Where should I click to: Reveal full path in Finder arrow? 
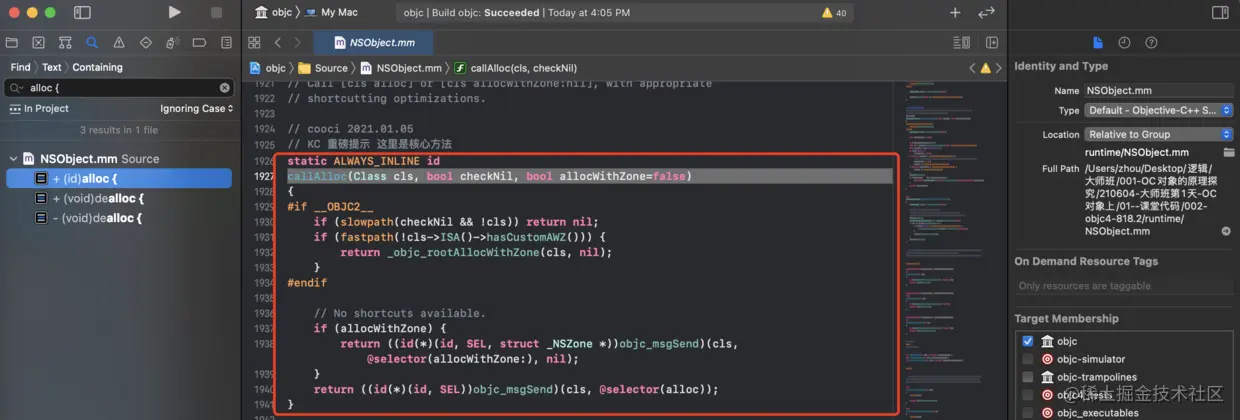(x=1226, y=231)
